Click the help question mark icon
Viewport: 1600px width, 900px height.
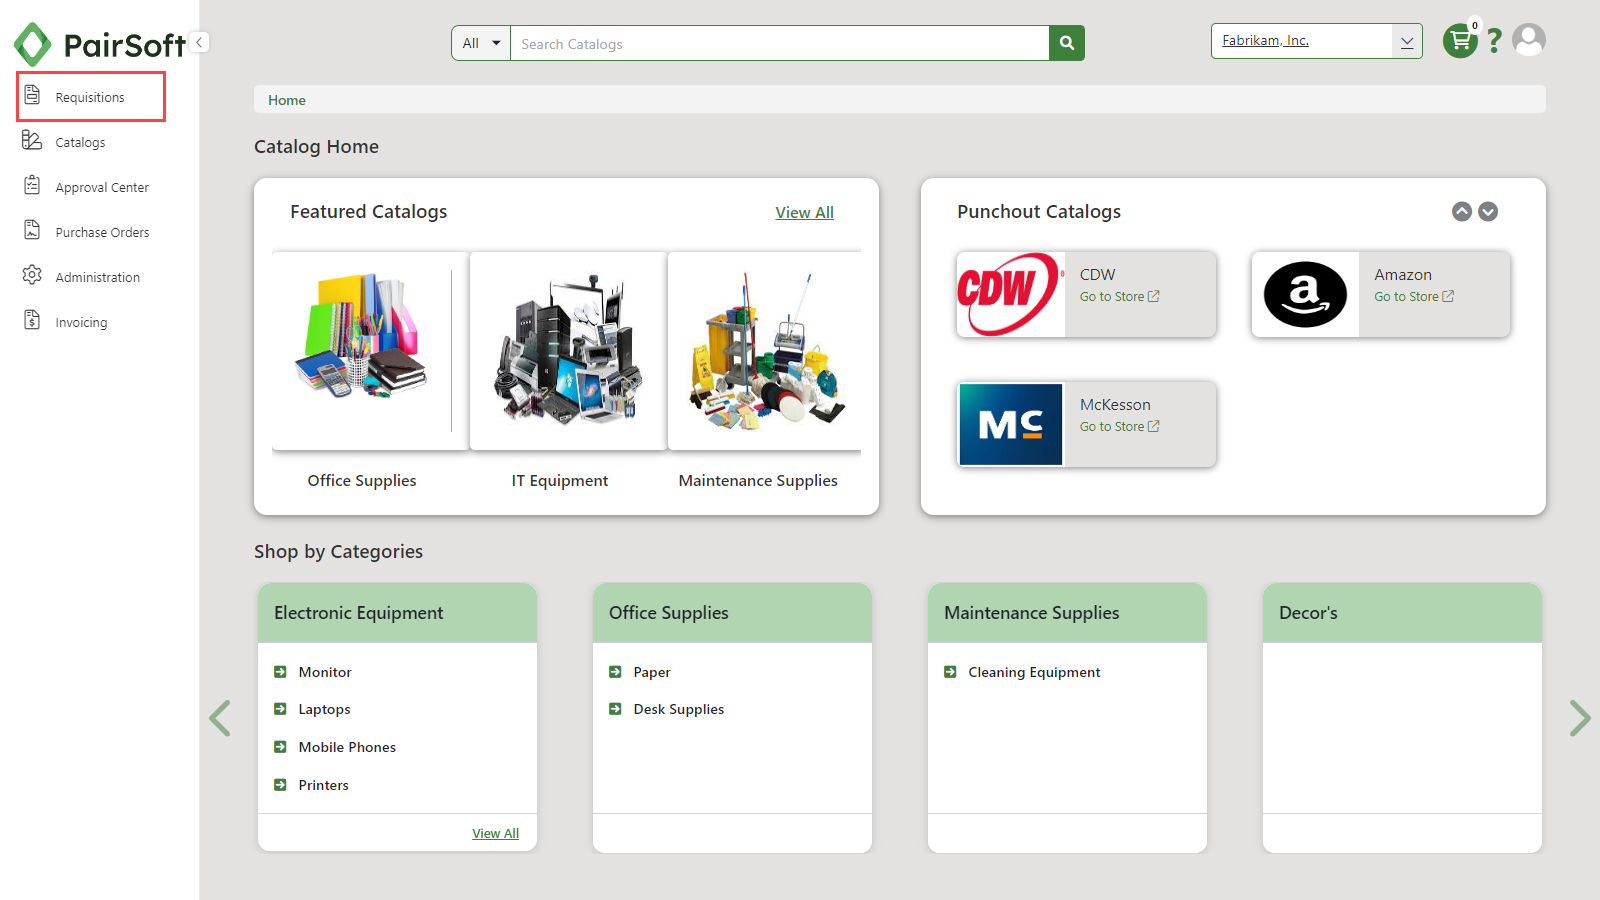[x=1494, y=41]
